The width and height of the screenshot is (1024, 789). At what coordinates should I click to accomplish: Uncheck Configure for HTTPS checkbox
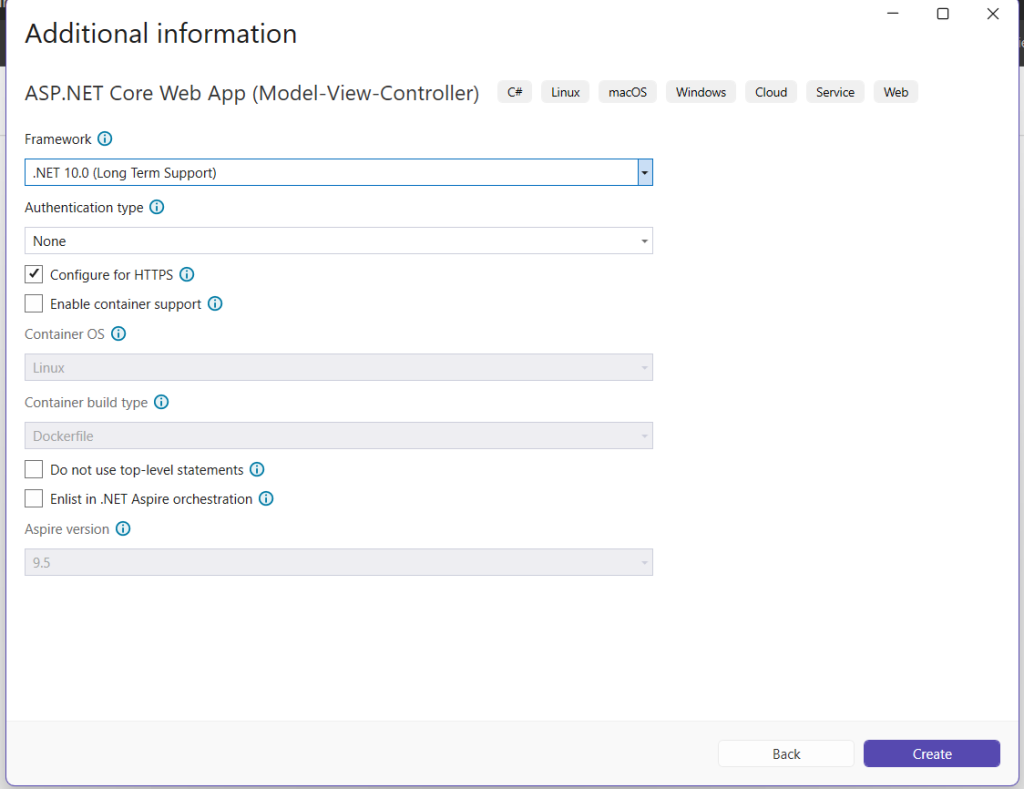34,274
